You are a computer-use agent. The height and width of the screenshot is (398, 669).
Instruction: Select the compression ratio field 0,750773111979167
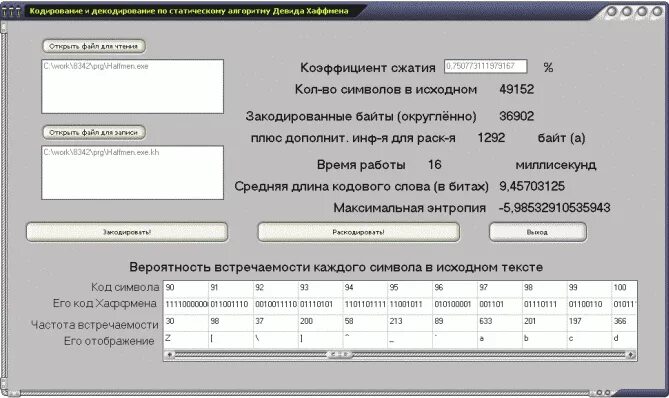click(x=486, y=67)
